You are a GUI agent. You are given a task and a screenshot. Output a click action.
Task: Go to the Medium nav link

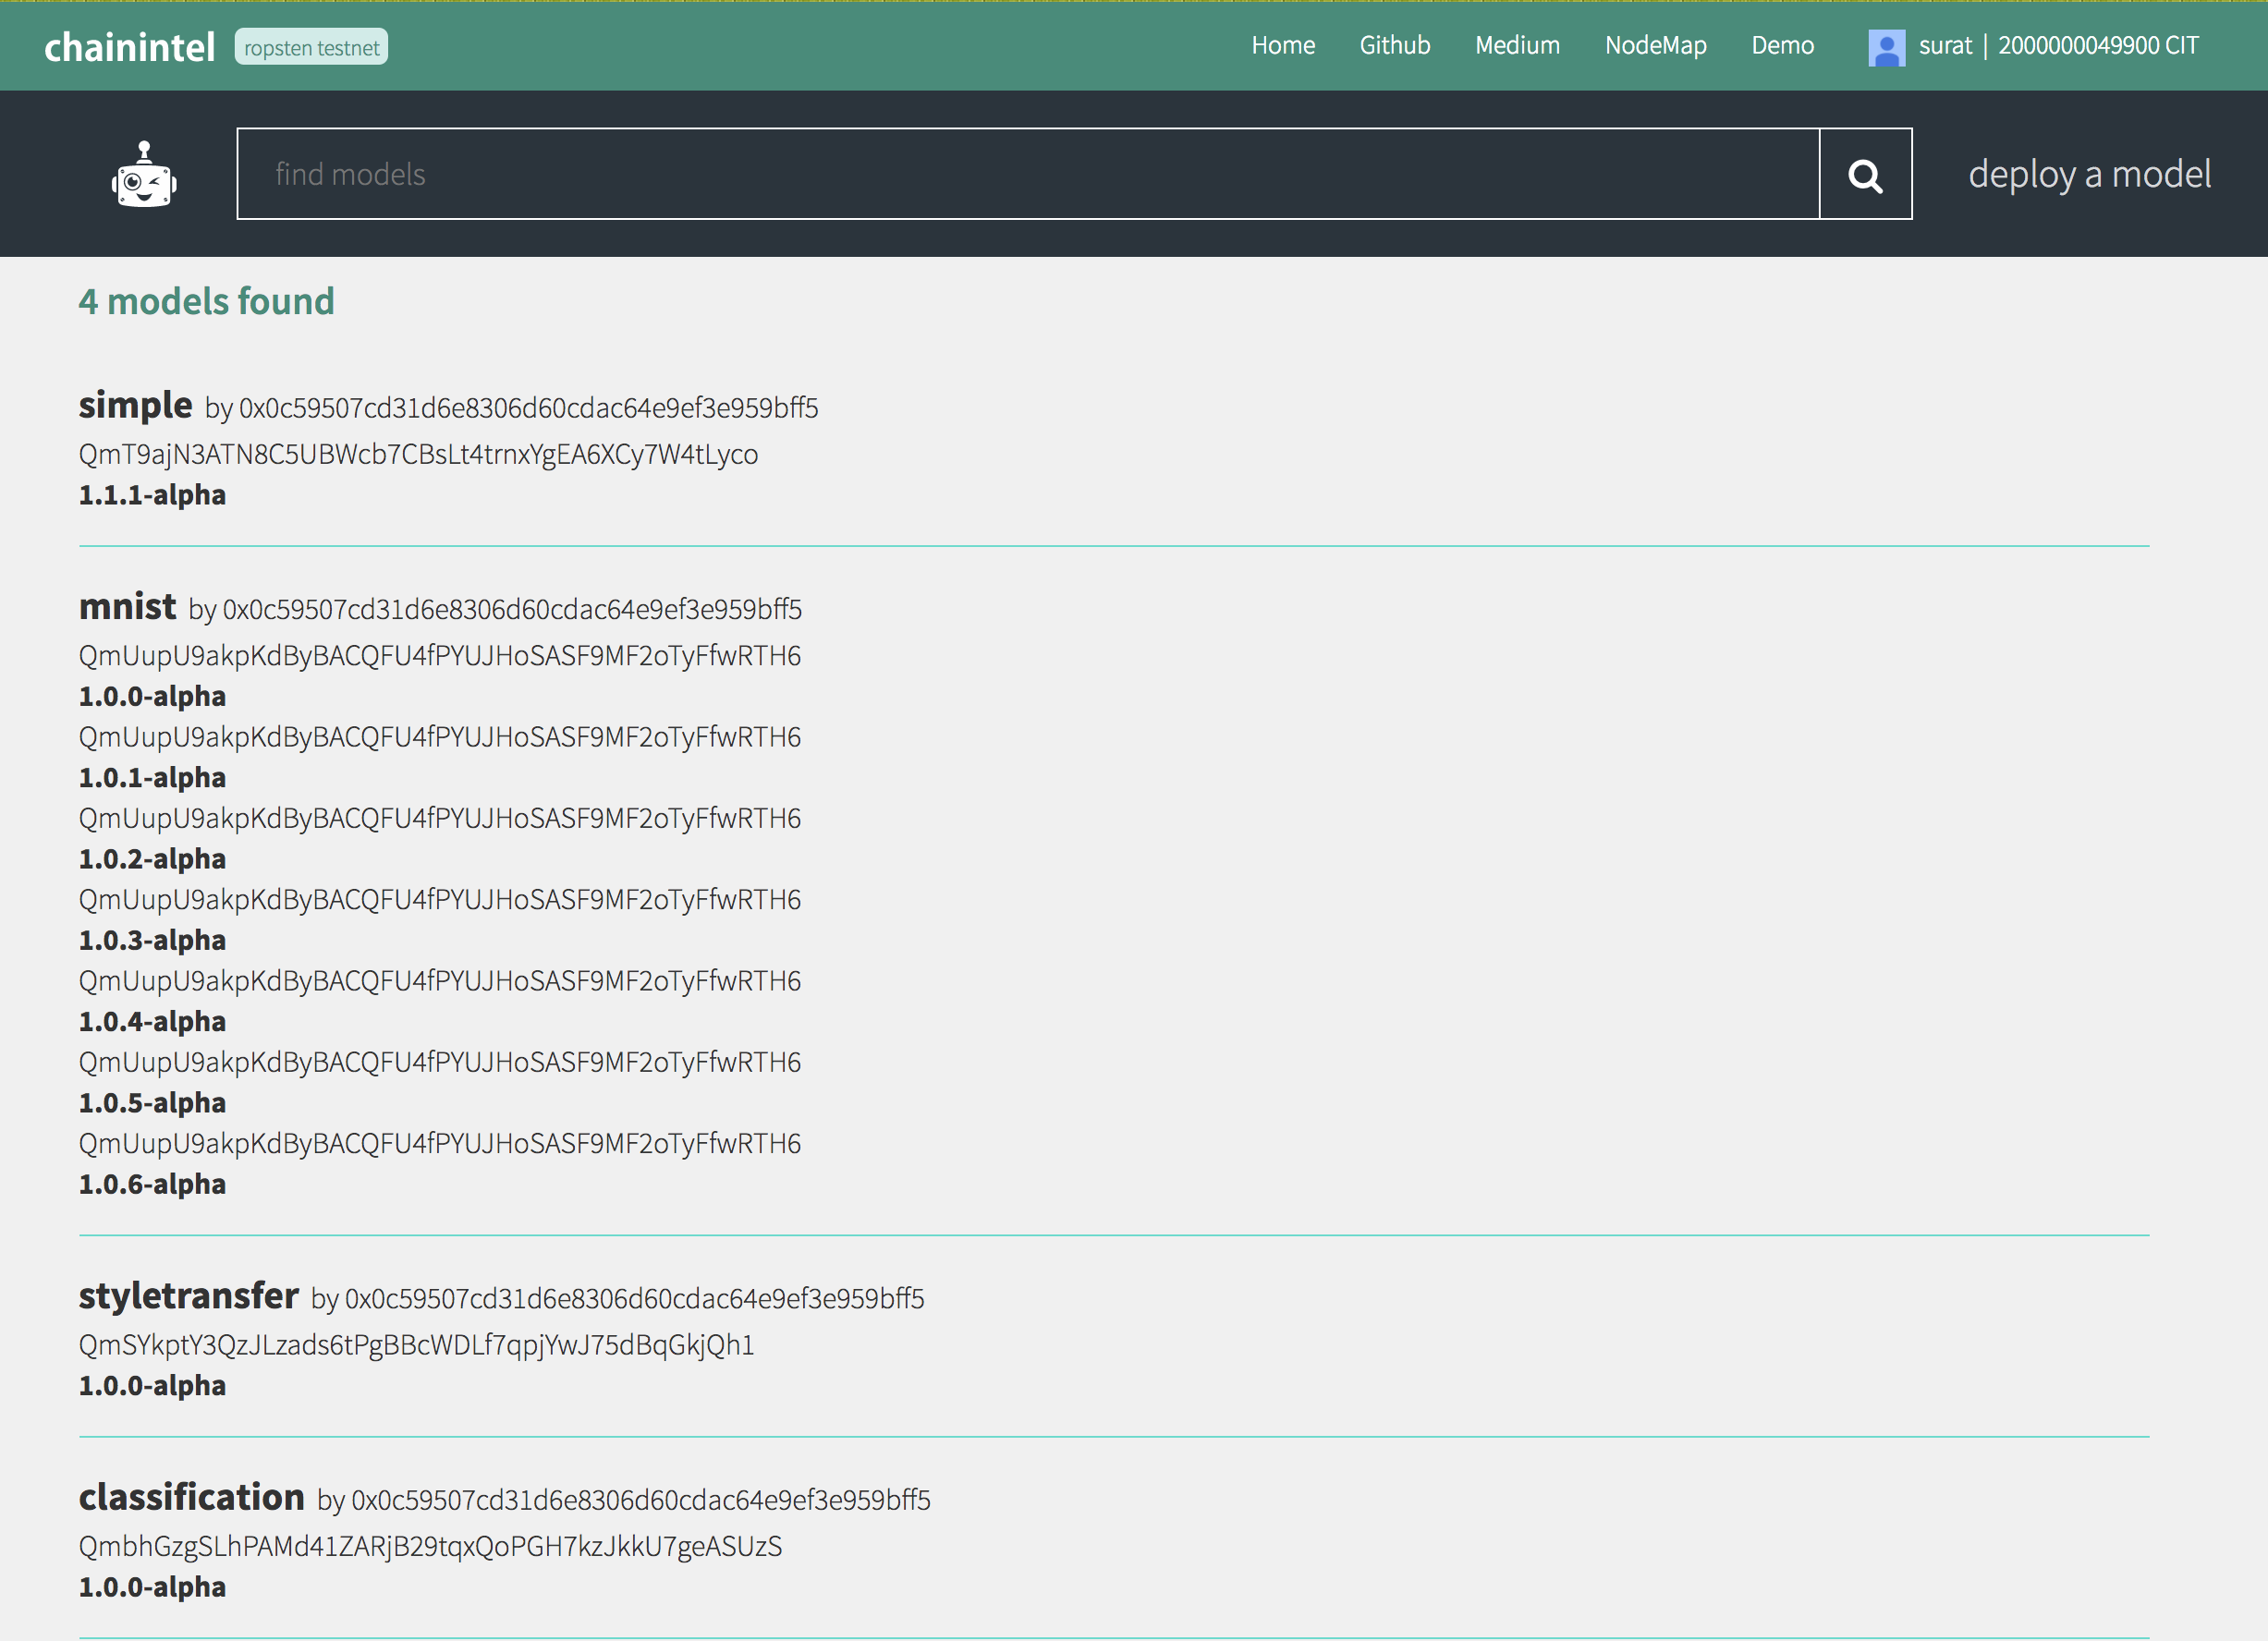[x=1517, y=45]
